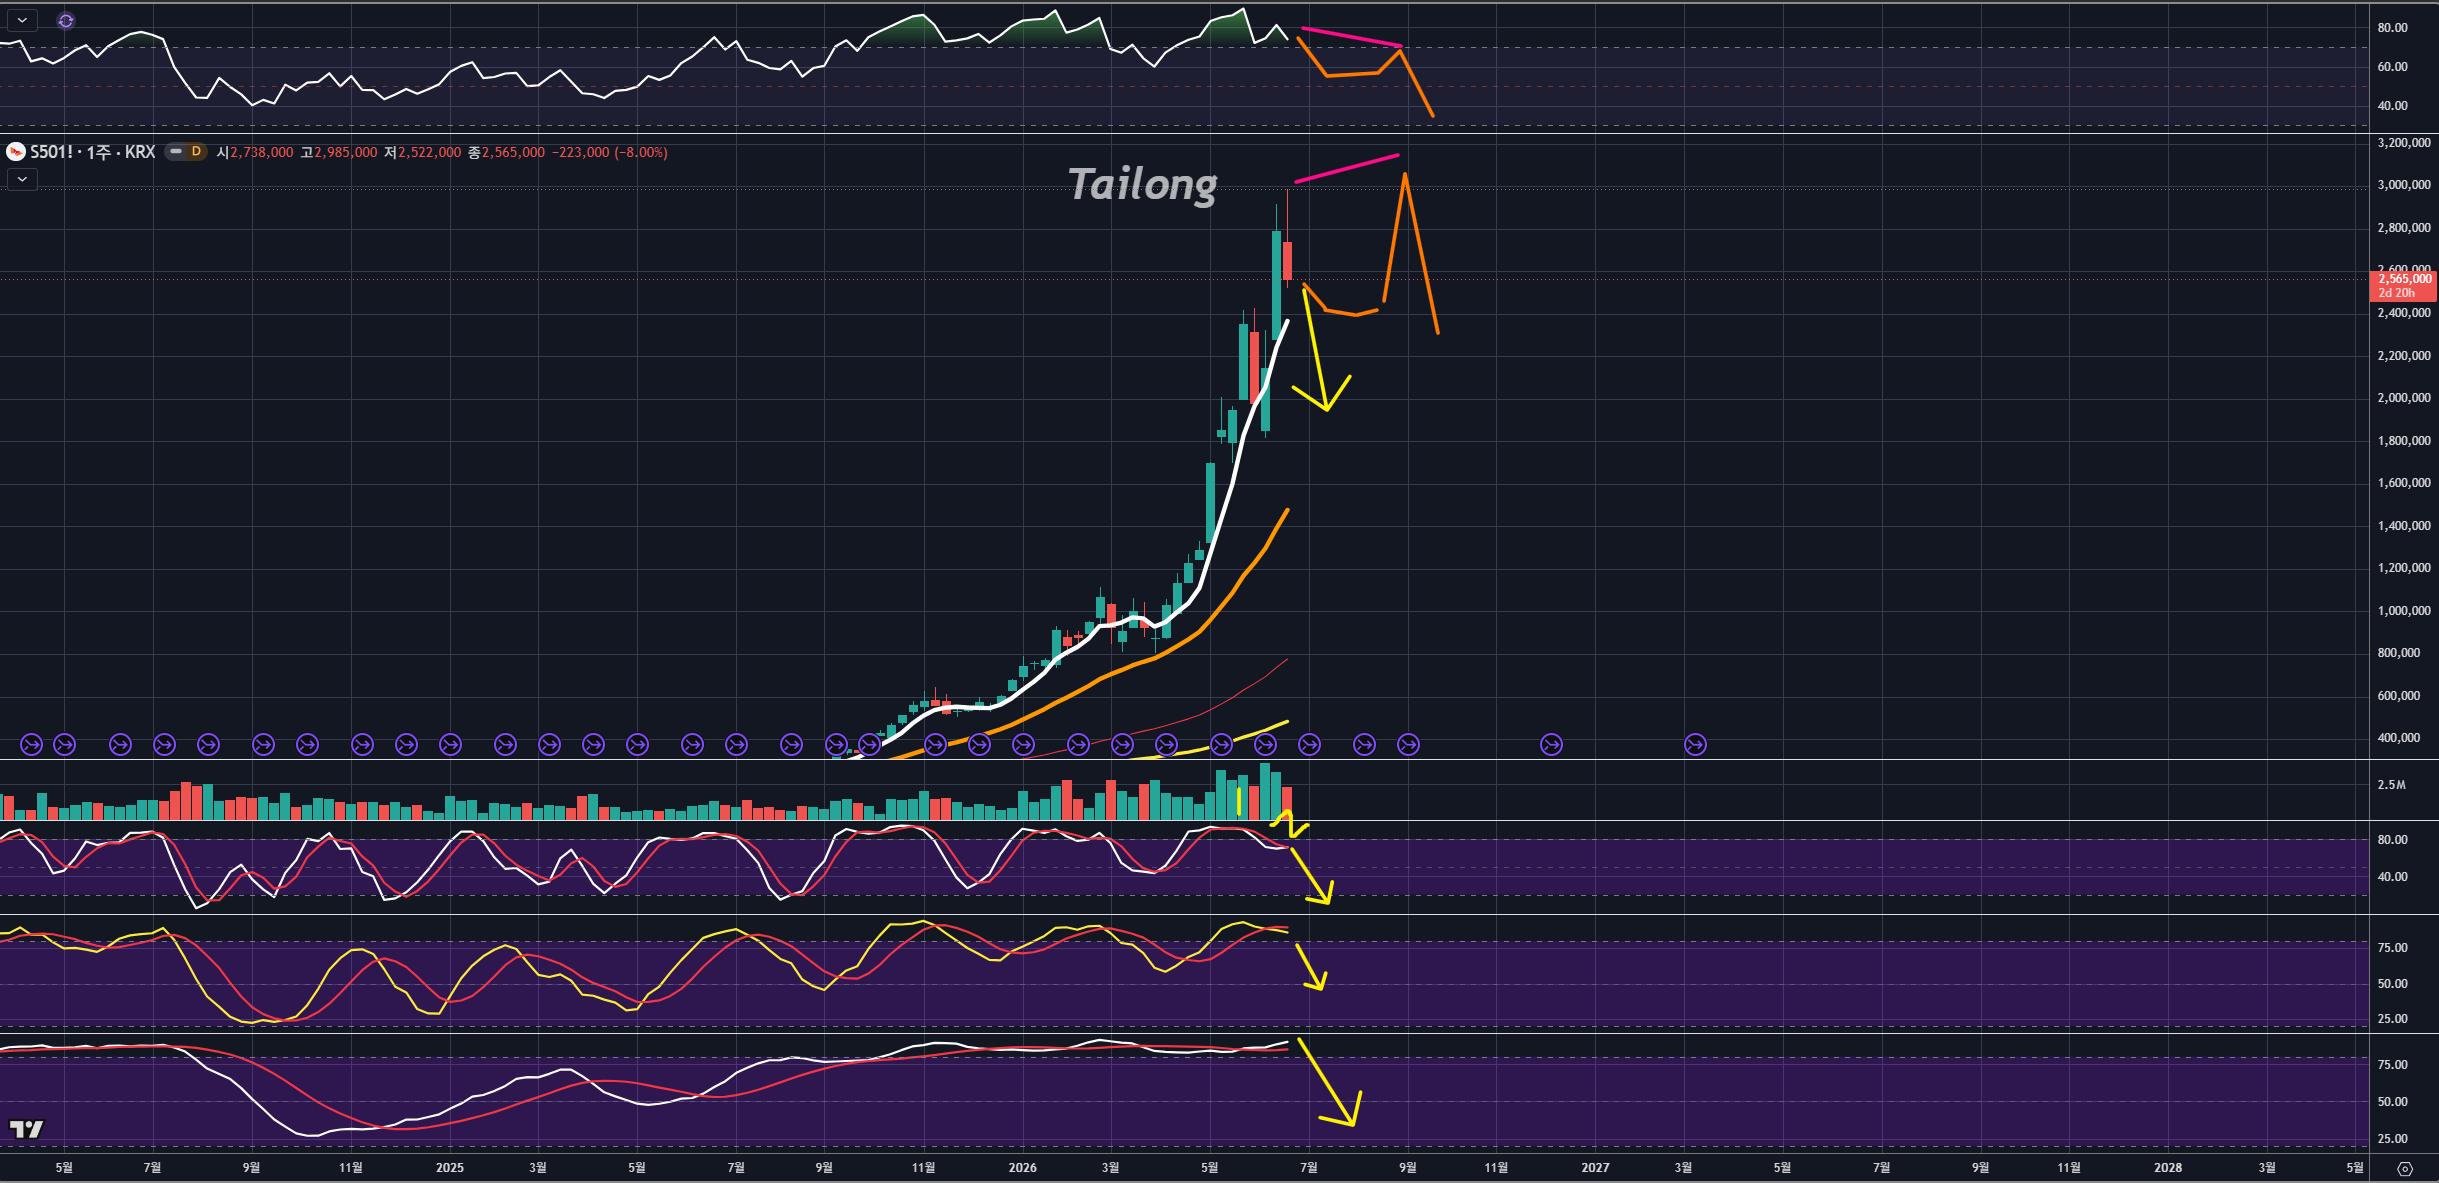Collapse the top indicator pane using its chevron

tap(22, 20)
